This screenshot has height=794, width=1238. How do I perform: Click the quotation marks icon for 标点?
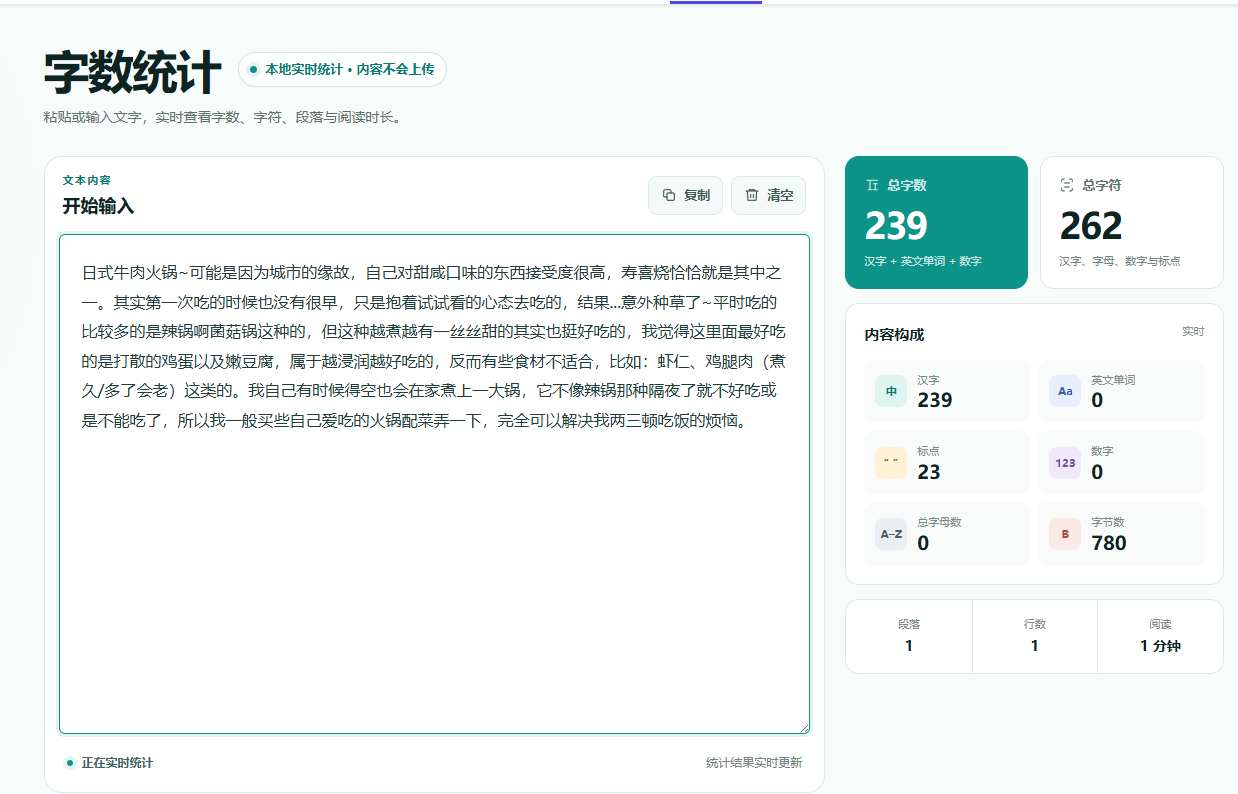coord(891,462)
